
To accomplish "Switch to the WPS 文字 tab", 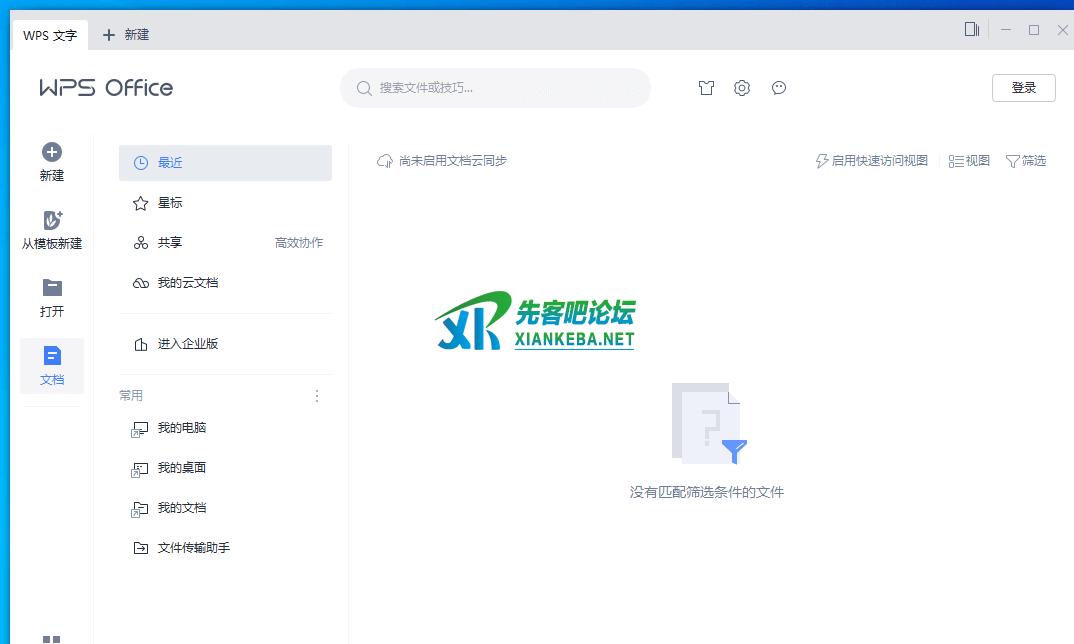I will click(x=50, y=35).
